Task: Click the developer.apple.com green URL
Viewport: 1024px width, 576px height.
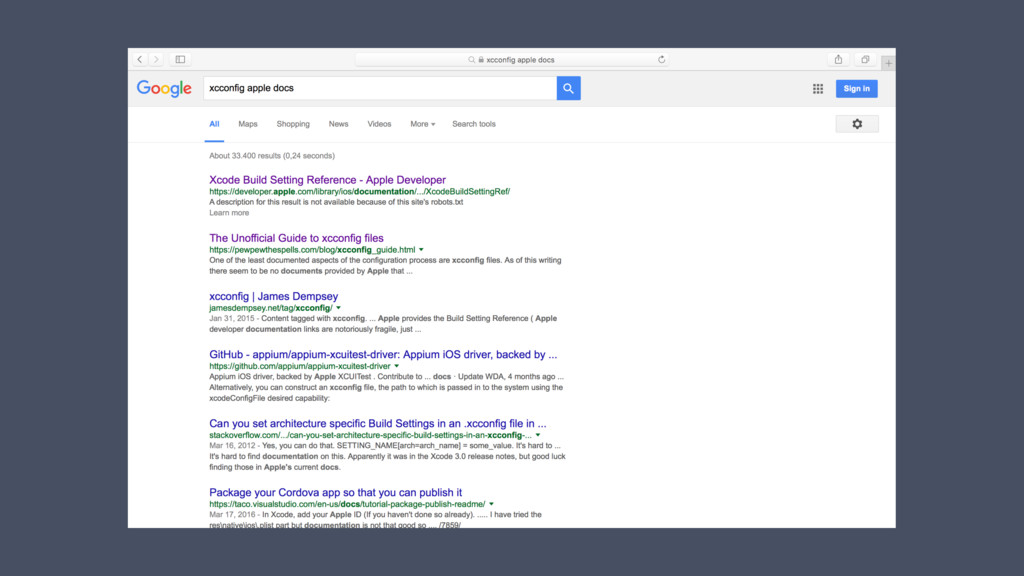Action: 359,191
